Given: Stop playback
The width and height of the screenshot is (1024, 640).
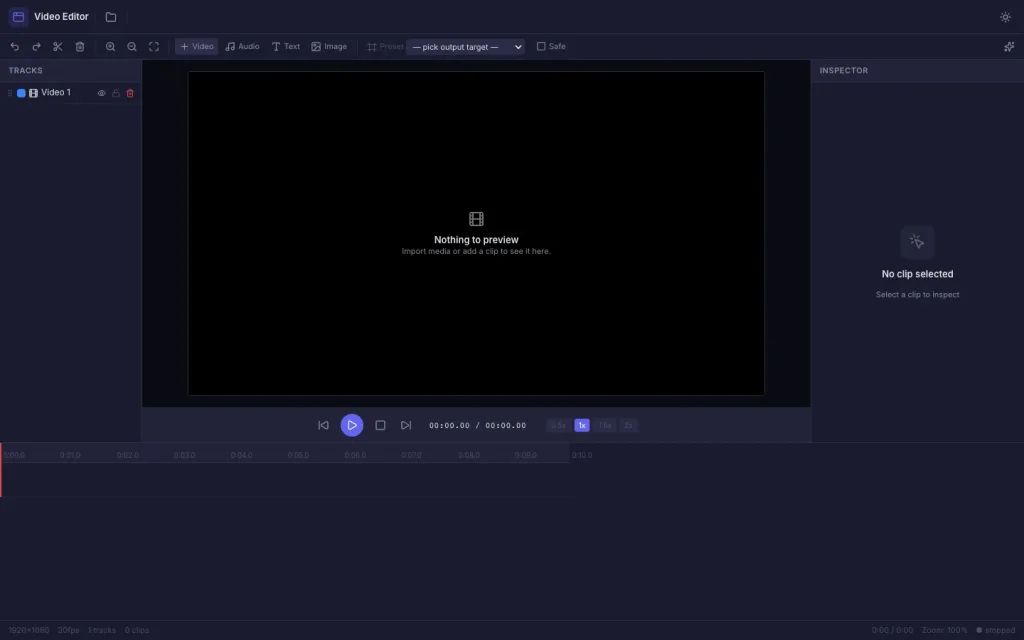Looking at the screenshot, I should [x=380, y=425].
